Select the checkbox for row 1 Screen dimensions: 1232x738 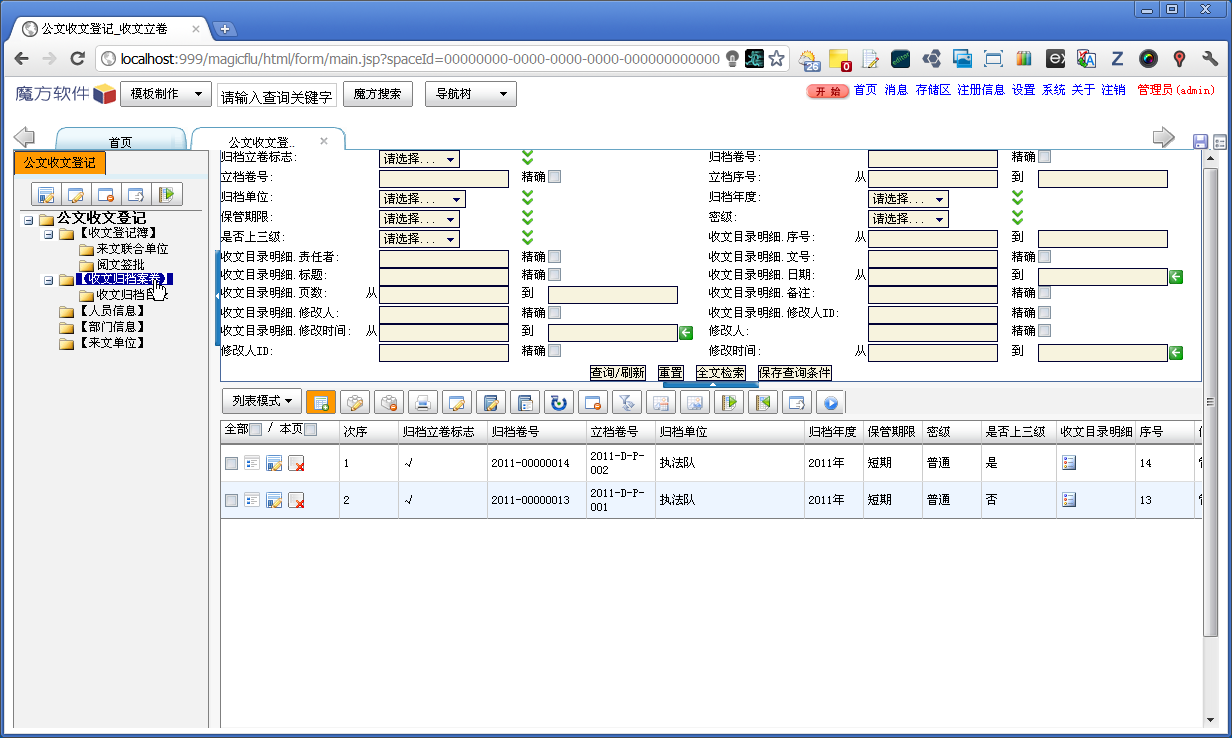point(232,464)
